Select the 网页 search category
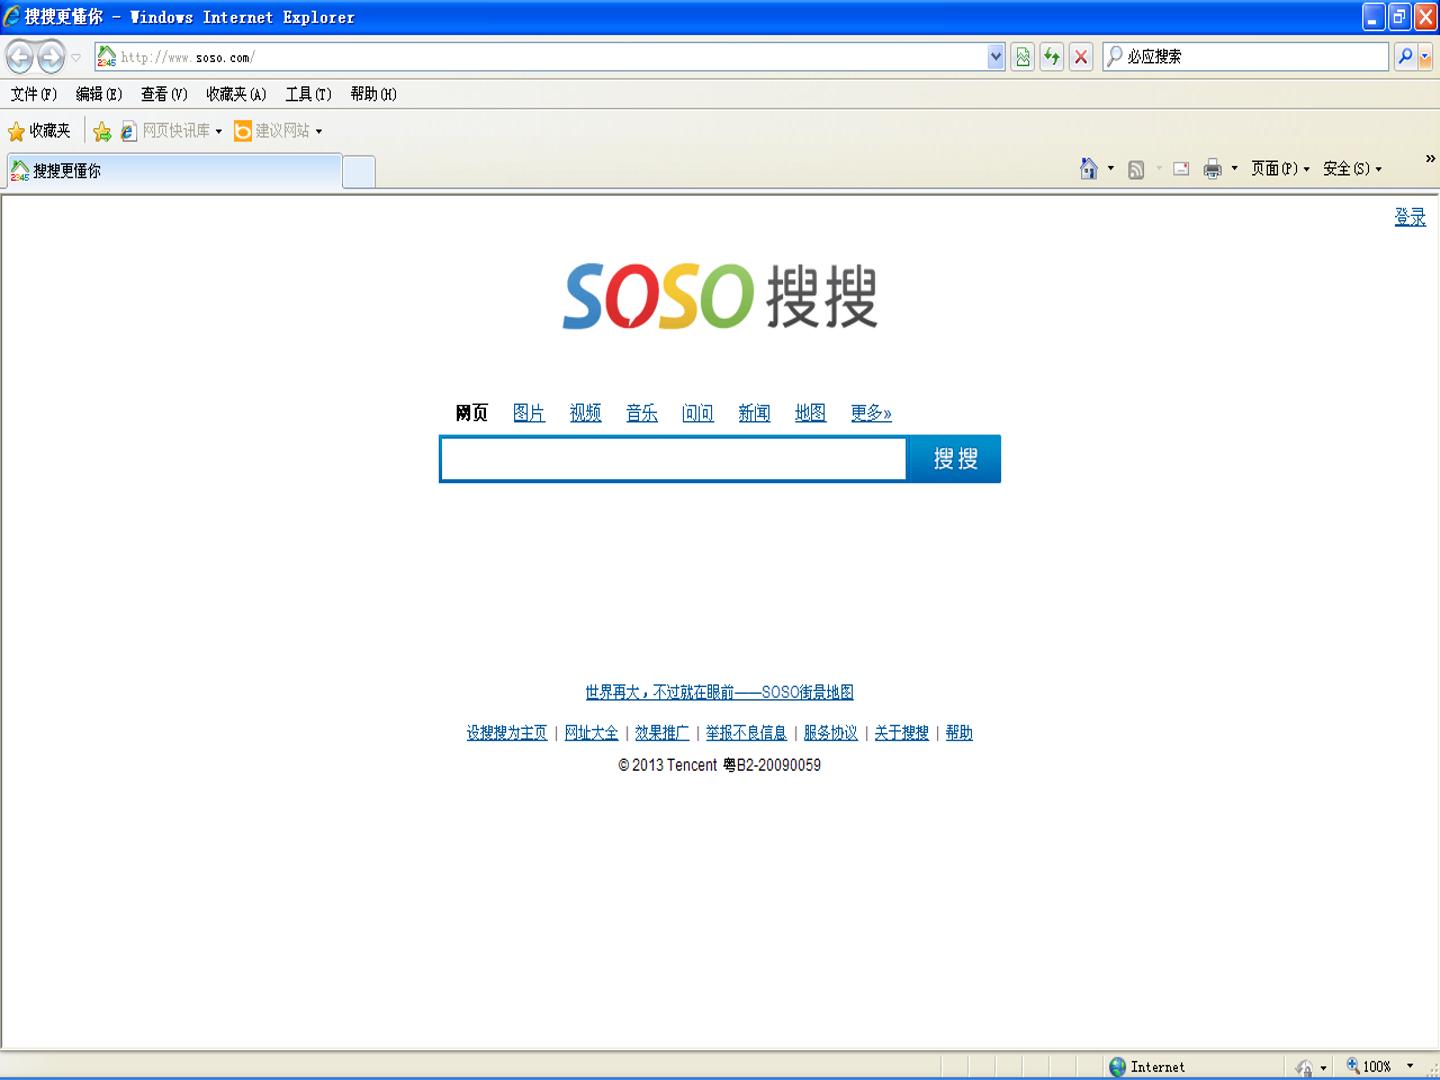The image size is (1440, 1080). tap(472, 413)
